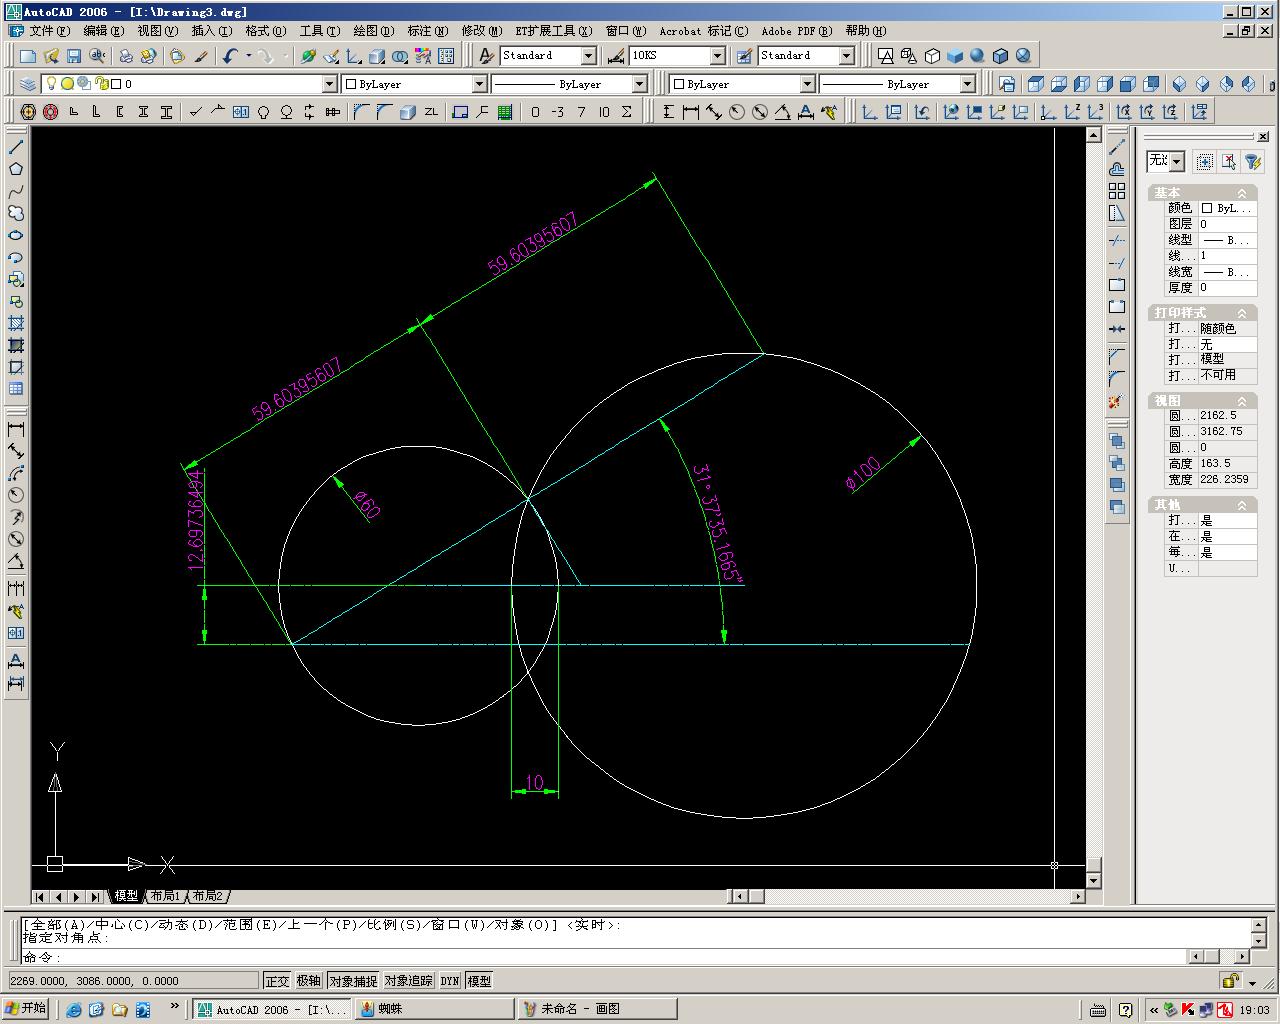This screenshot has width=1280, height=1024.
Task: Click the Text Style icon
Action: 487,56
